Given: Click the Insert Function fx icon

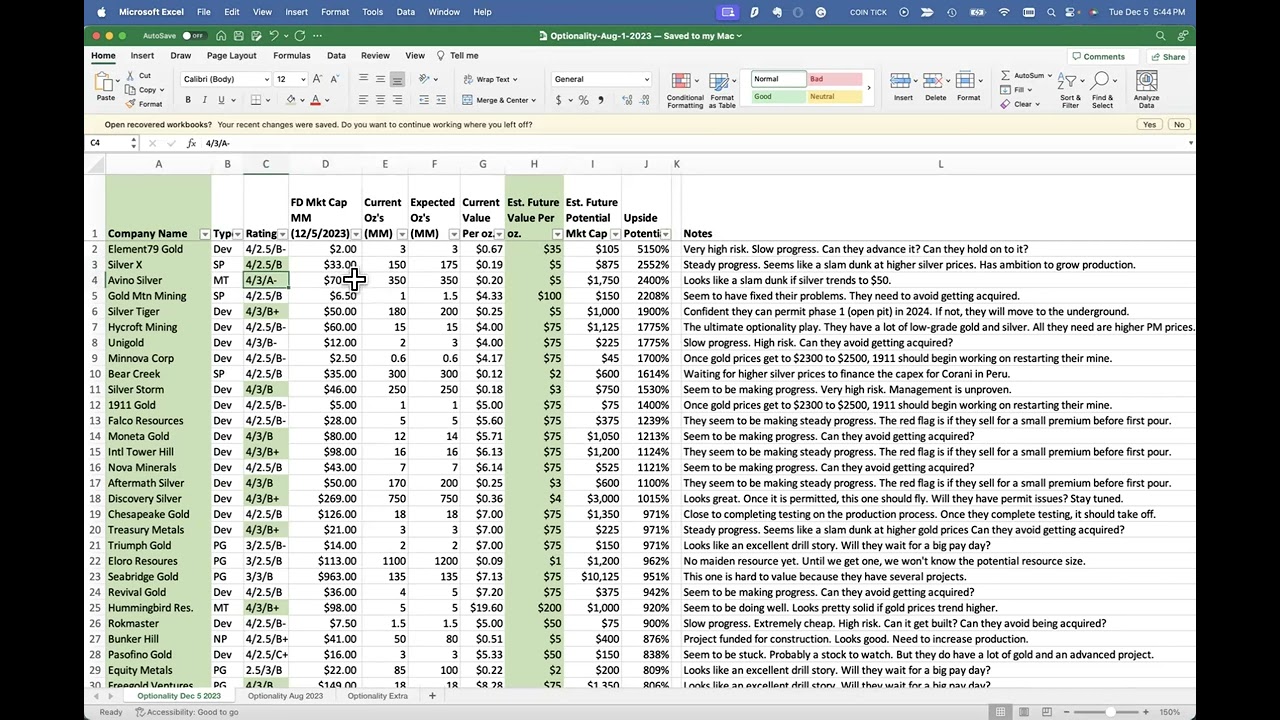Looking at the screenshot, I should (191, 143).
